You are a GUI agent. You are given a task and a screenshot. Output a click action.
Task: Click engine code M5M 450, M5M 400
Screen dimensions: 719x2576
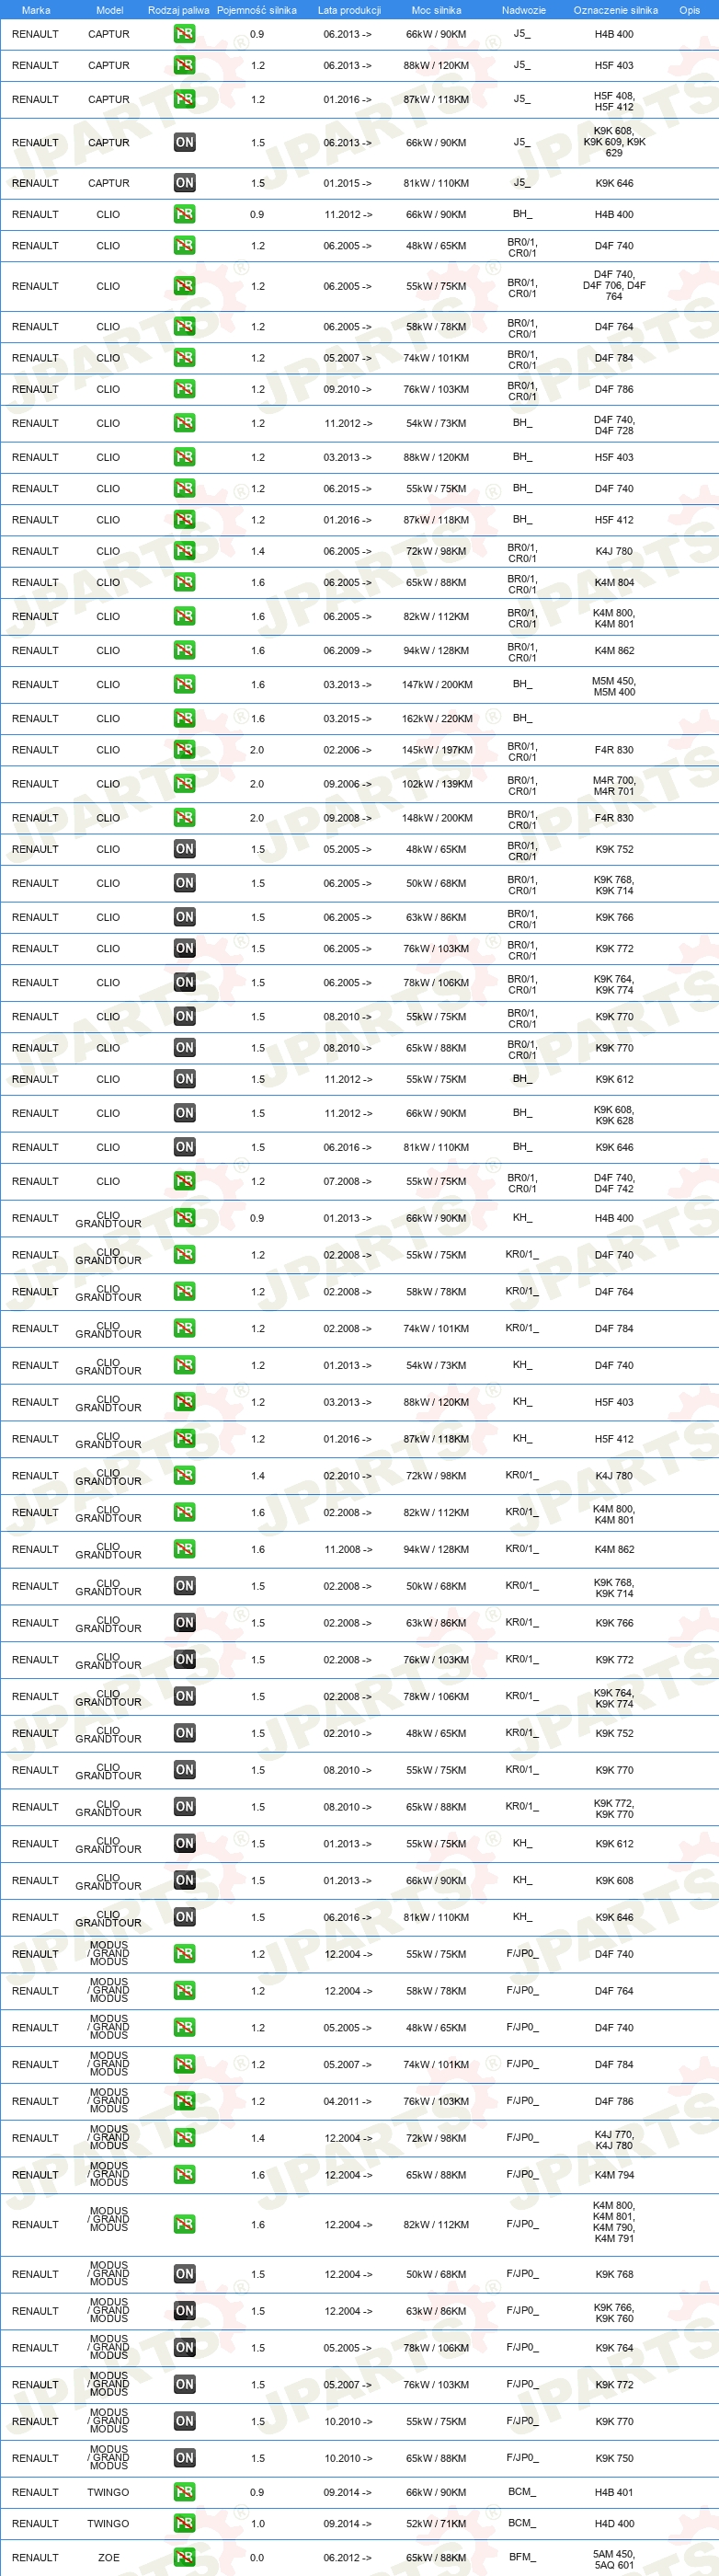[x=613, y=686]
